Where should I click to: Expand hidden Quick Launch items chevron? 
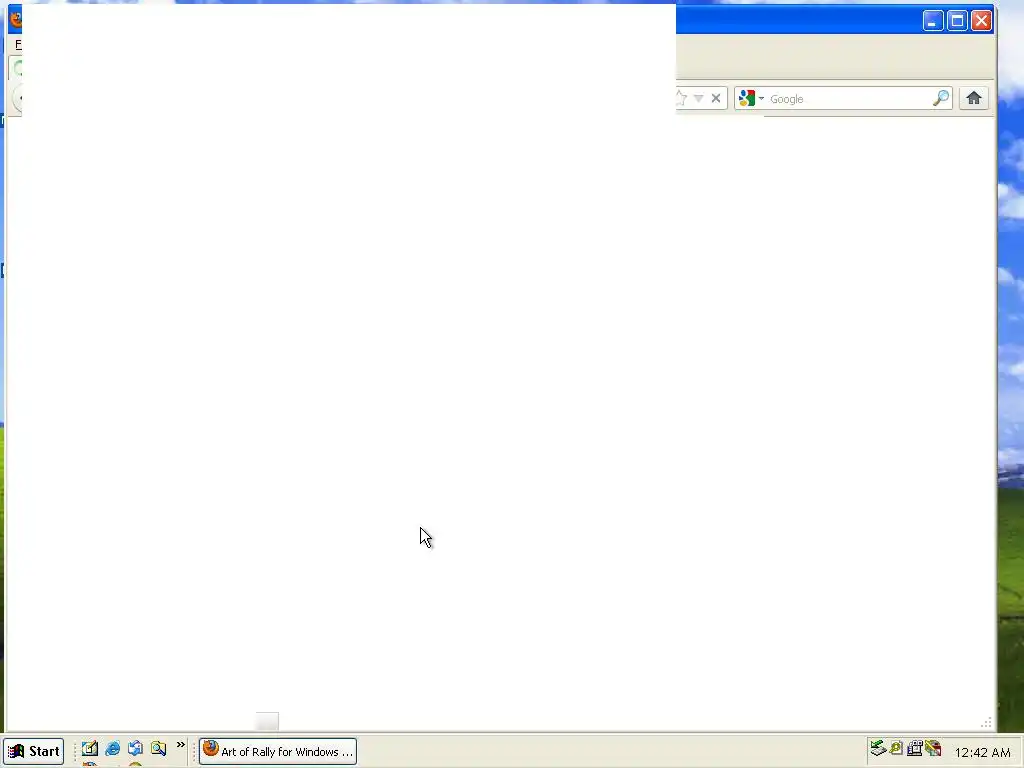coord(181,745)
